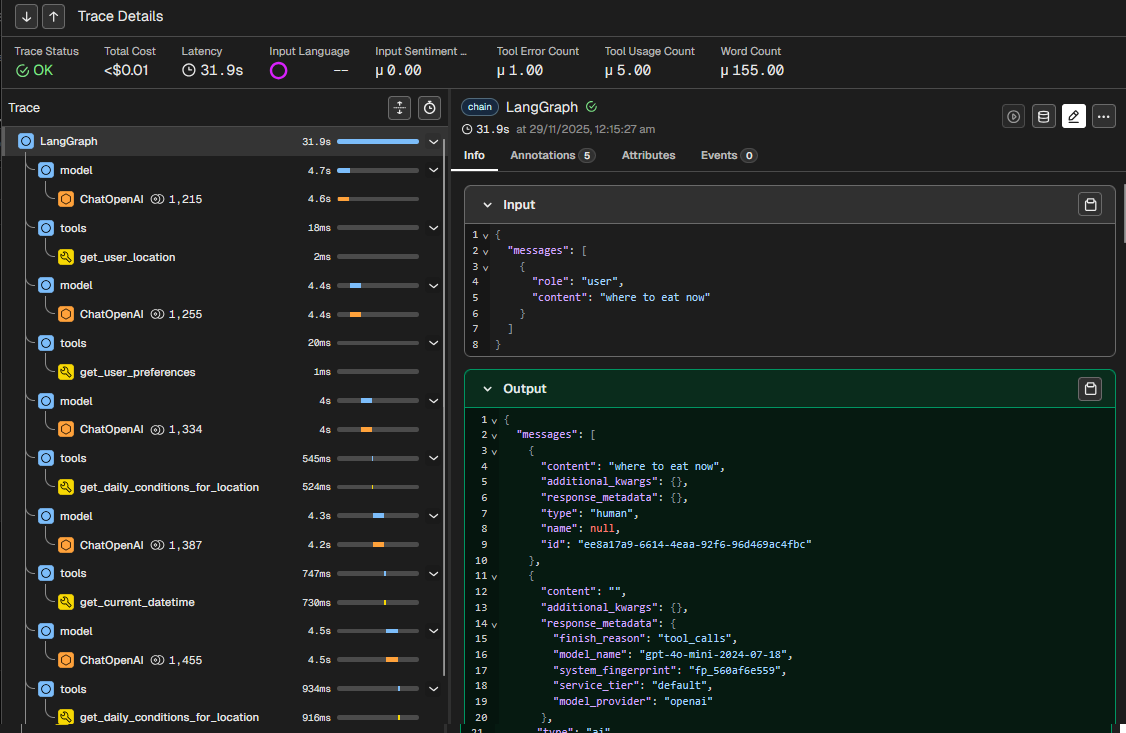This screenshot has height=733, width=1126.
Task: Switch to the Annotations tab
Action: (x=552, y=156)
